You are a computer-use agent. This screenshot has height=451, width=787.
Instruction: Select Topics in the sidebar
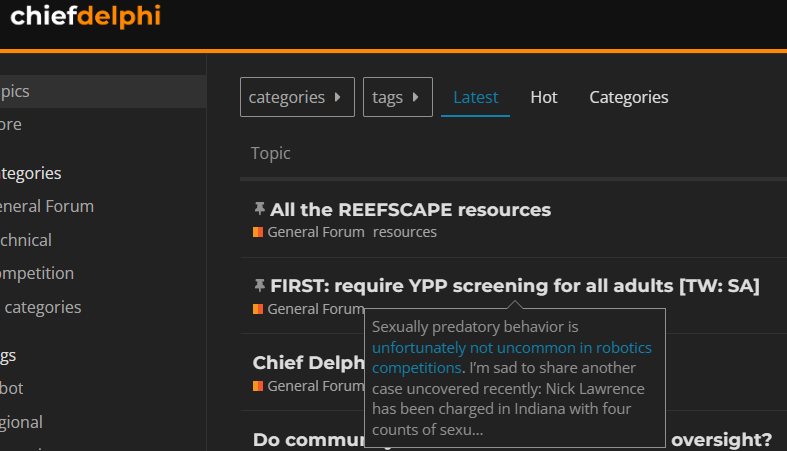(x=103, y=91)
